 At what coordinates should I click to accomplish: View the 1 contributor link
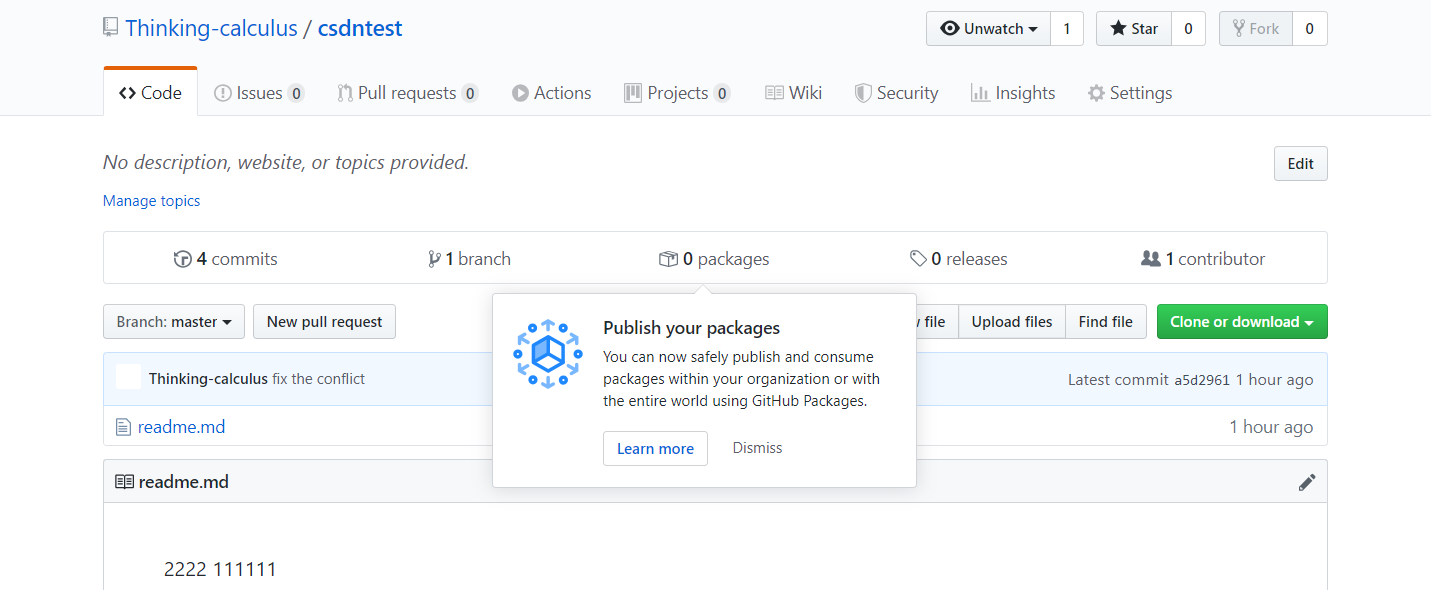(x=1203, y=259)
